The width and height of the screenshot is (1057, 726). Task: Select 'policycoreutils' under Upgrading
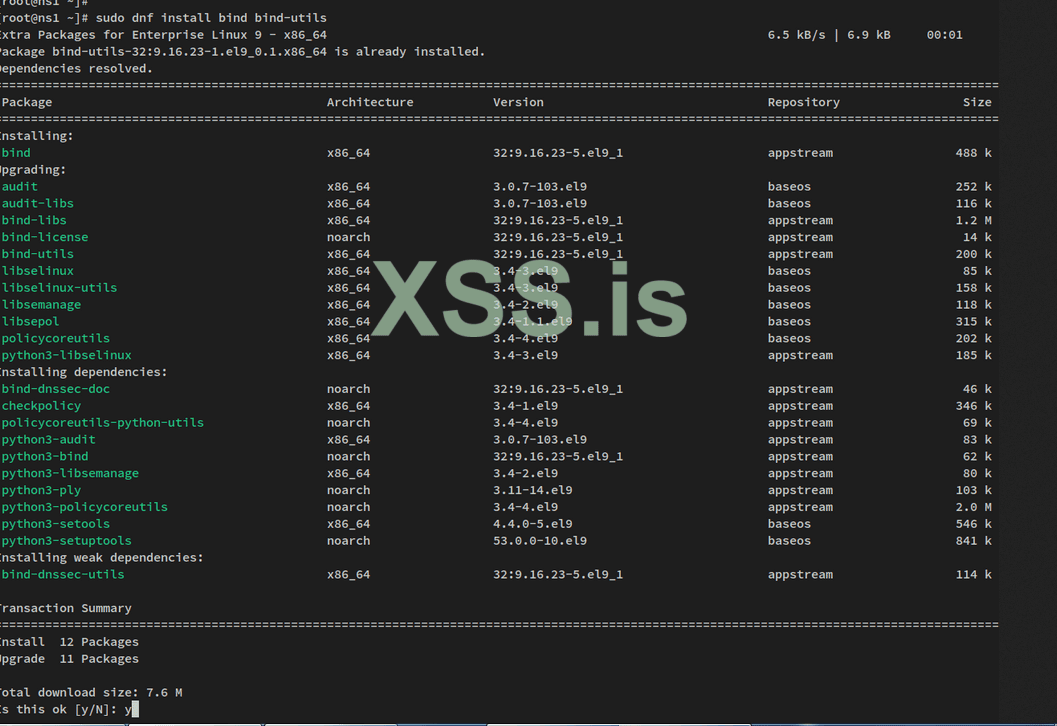pos(56,338)
